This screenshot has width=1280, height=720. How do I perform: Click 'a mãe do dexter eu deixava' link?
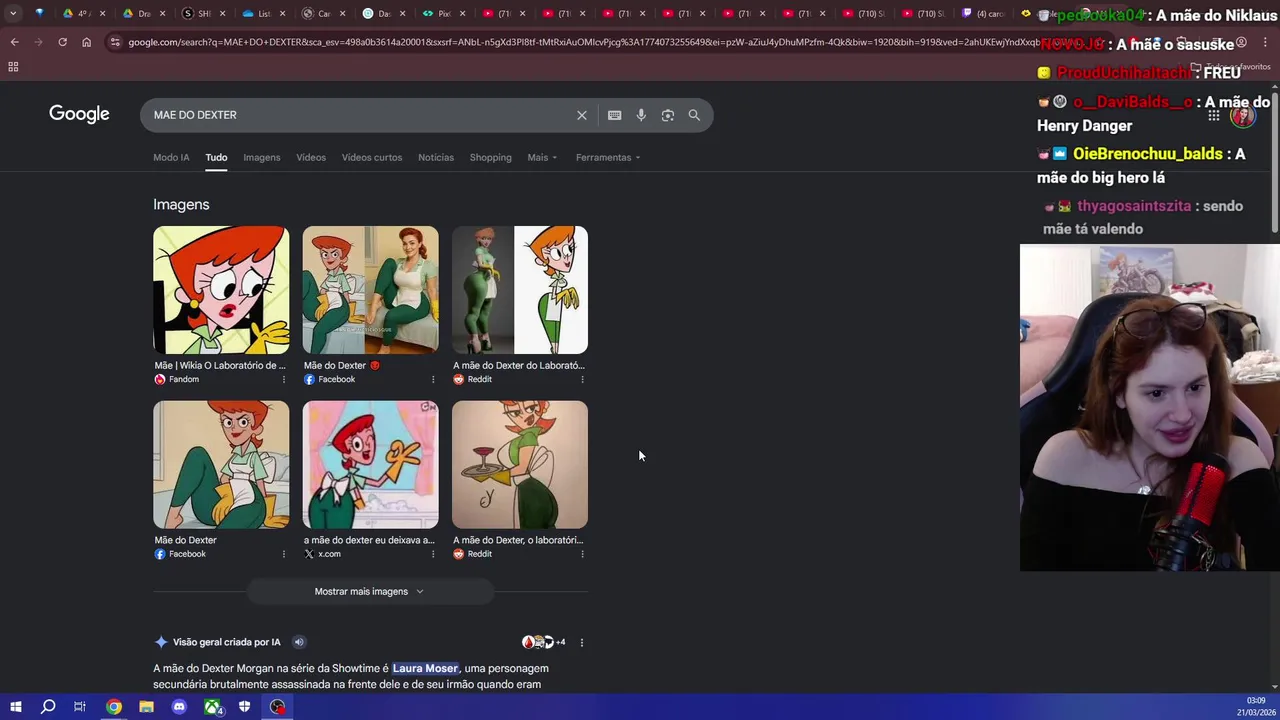point(369,540)
